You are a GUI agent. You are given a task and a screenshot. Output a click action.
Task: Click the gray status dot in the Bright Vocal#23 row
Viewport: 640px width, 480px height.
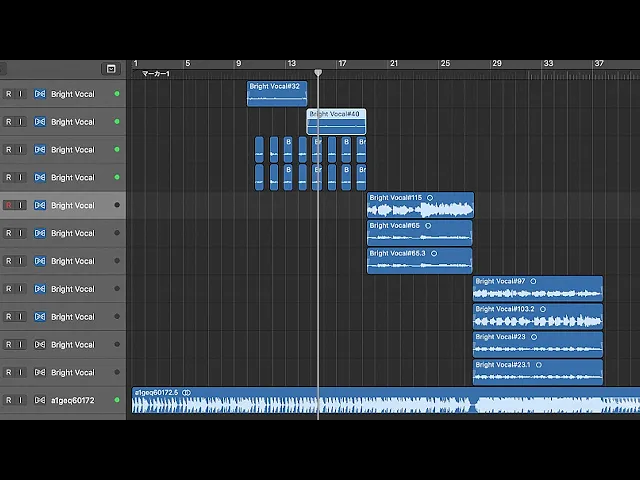(x=117, y=344)
